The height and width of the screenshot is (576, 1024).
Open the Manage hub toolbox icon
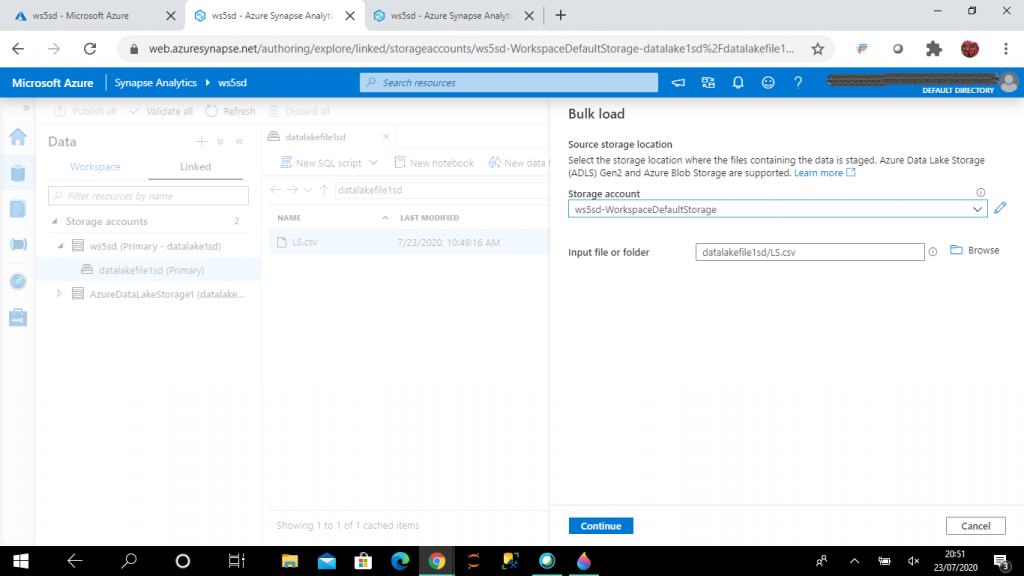click(18, 317)
